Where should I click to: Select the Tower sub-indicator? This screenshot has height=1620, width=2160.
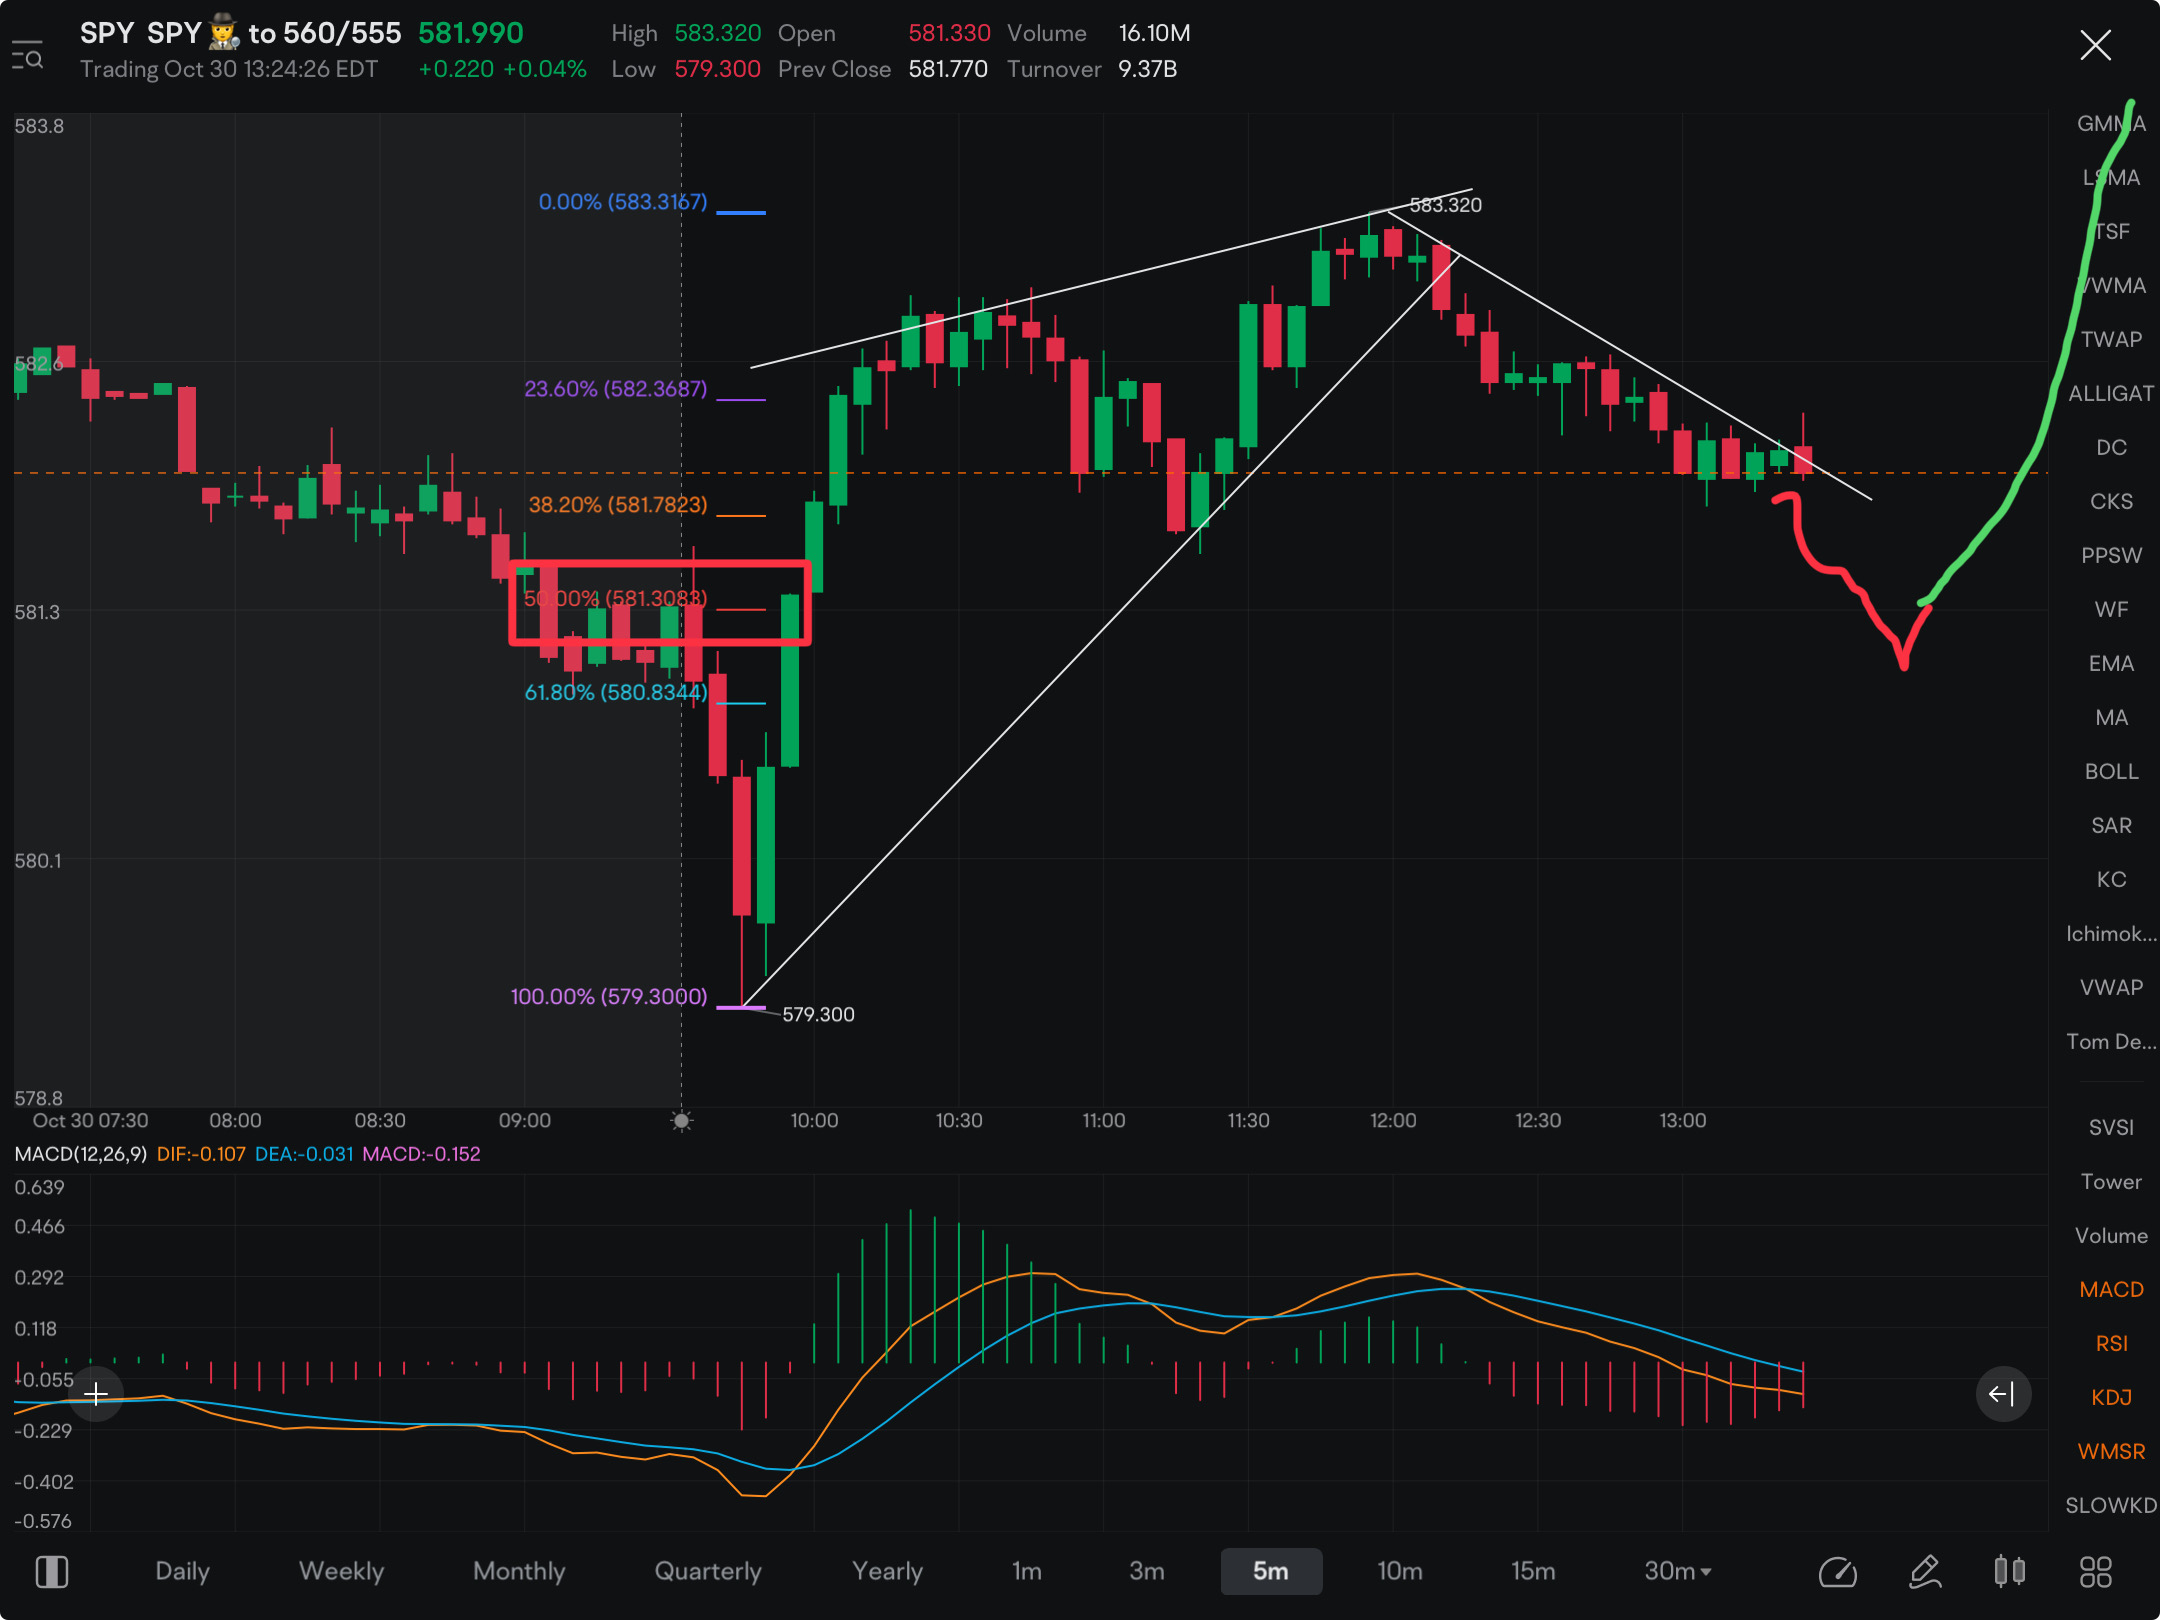coord(2111,1182)
